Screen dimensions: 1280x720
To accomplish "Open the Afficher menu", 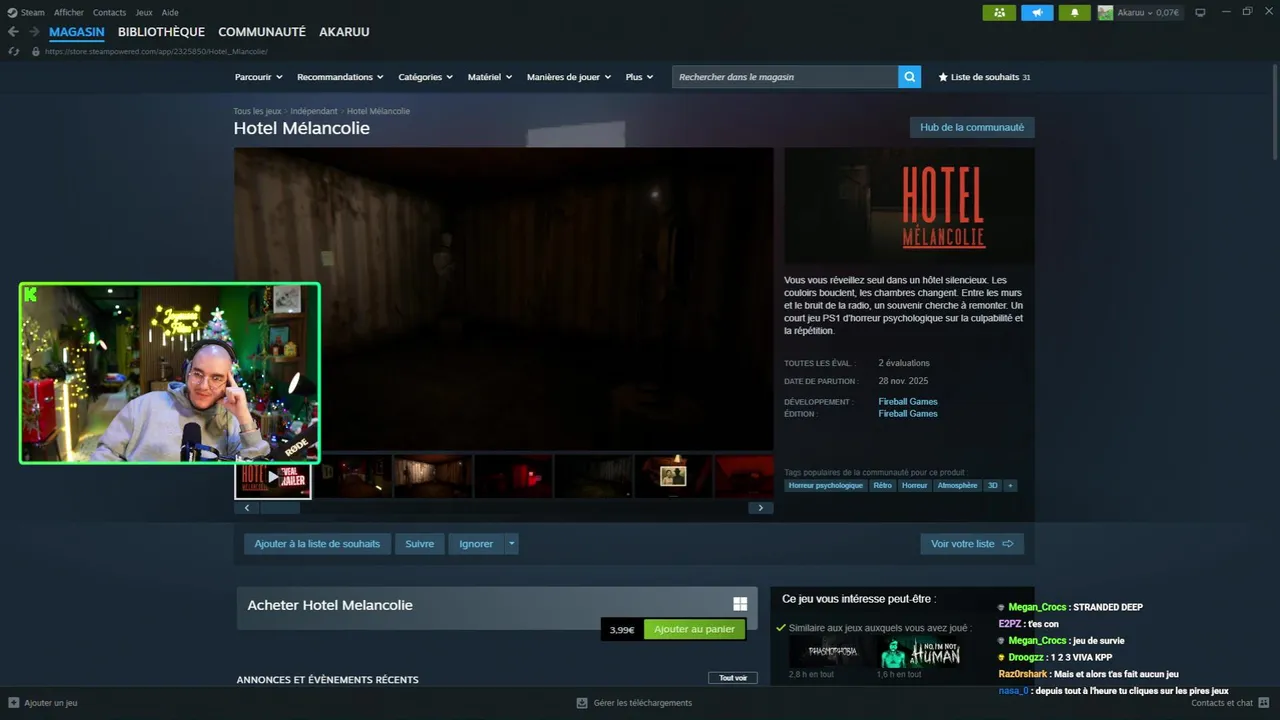I will pos(69,13).
